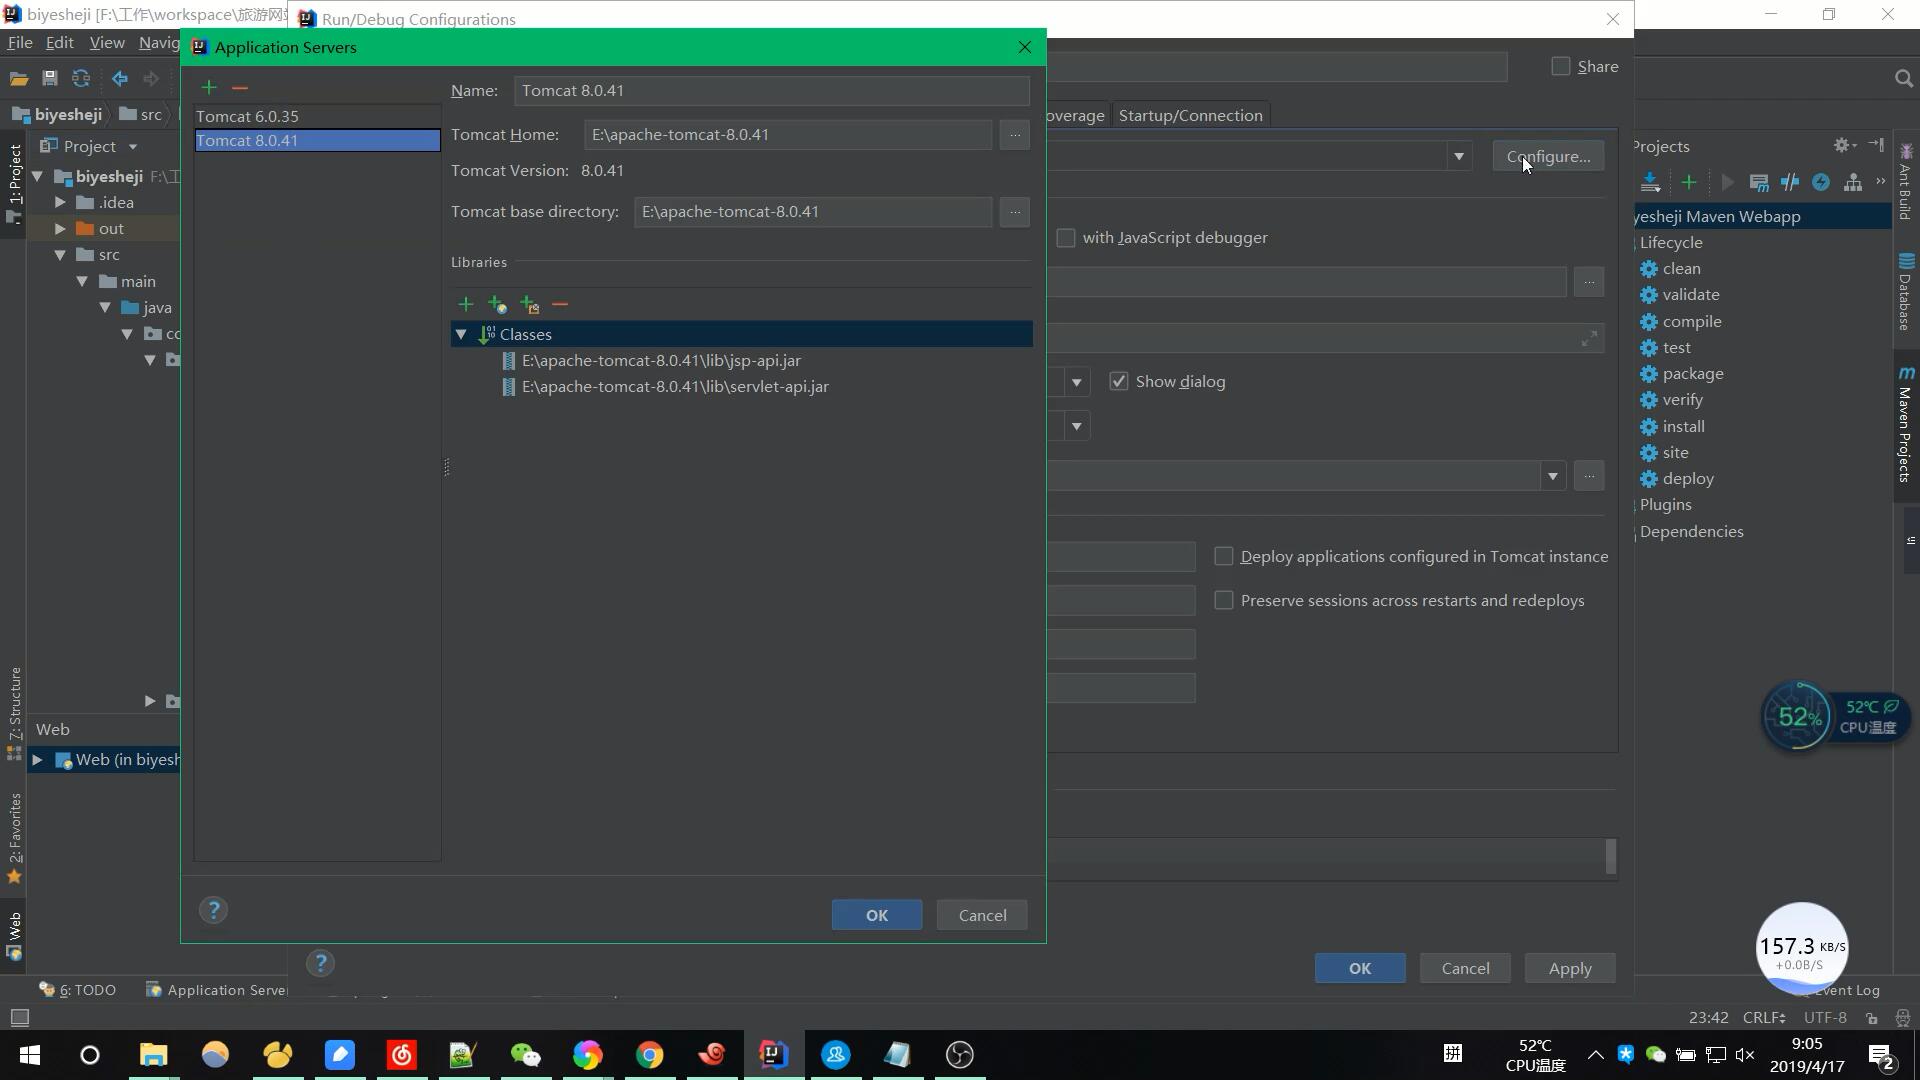Collapse the Classes library node

click(x=461, y=335)
